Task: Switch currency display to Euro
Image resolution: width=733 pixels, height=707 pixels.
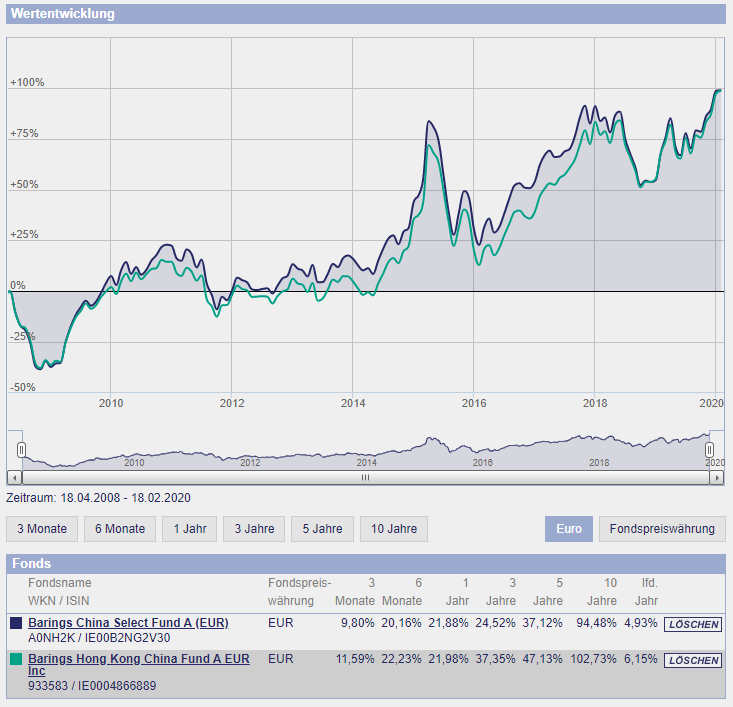Action: point(568,529)
